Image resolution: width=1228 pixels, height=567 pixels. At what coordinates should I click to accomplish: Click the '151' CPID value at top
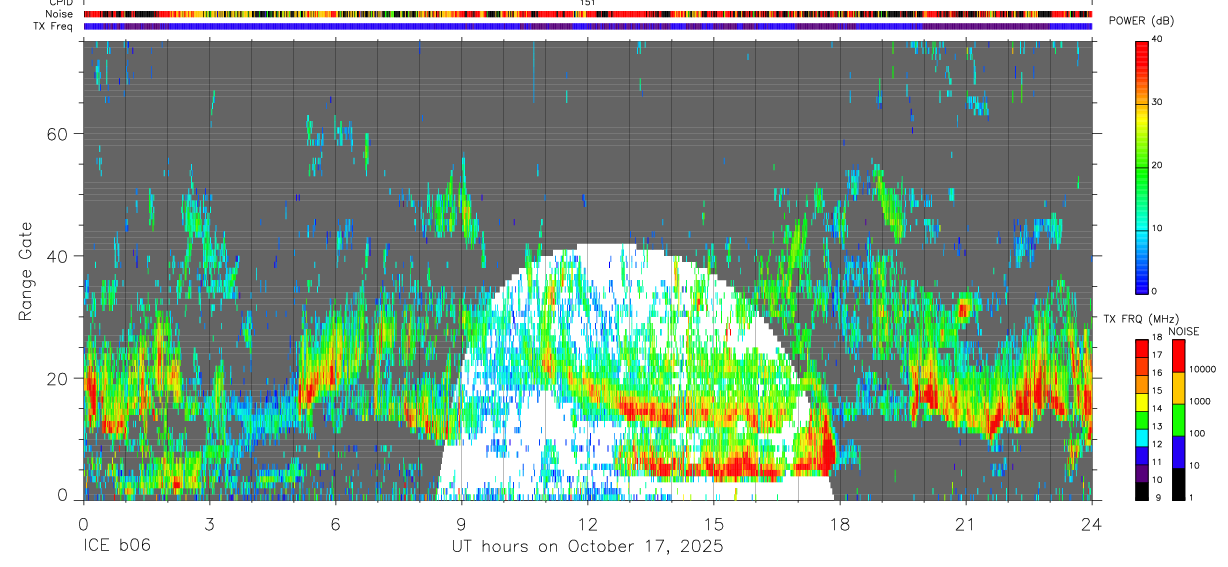coord(588,3)
